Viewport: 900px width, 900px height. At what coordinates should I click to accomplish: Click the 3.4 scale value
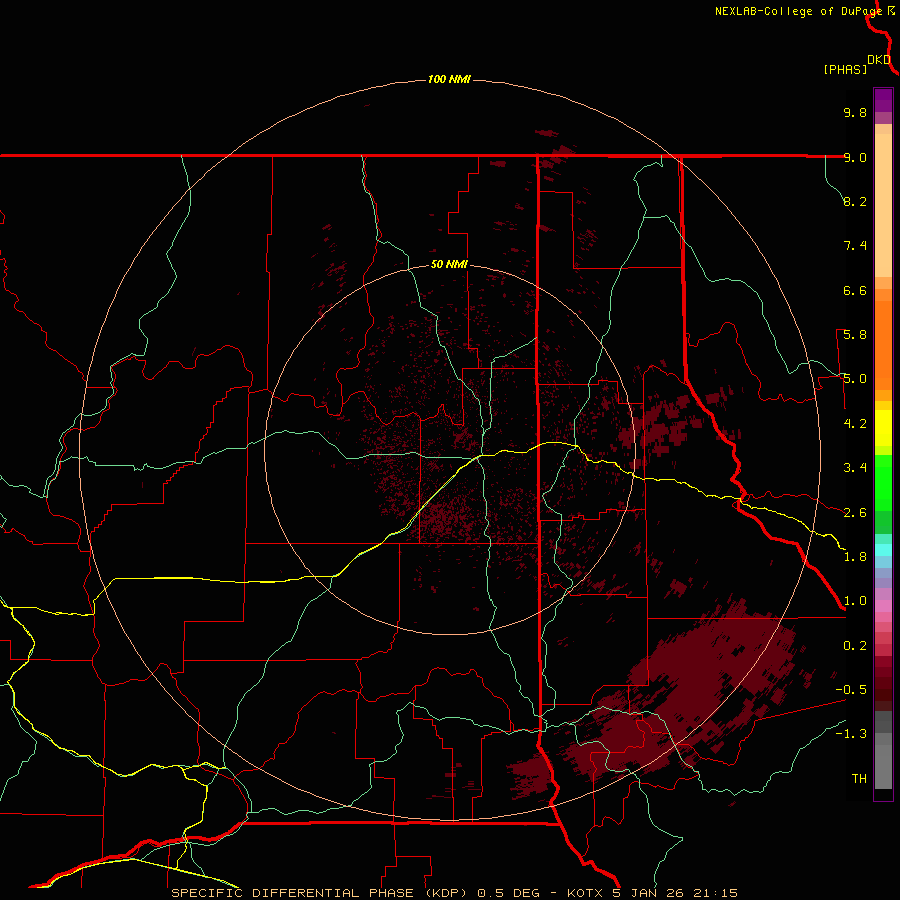[x=855, y=468]
